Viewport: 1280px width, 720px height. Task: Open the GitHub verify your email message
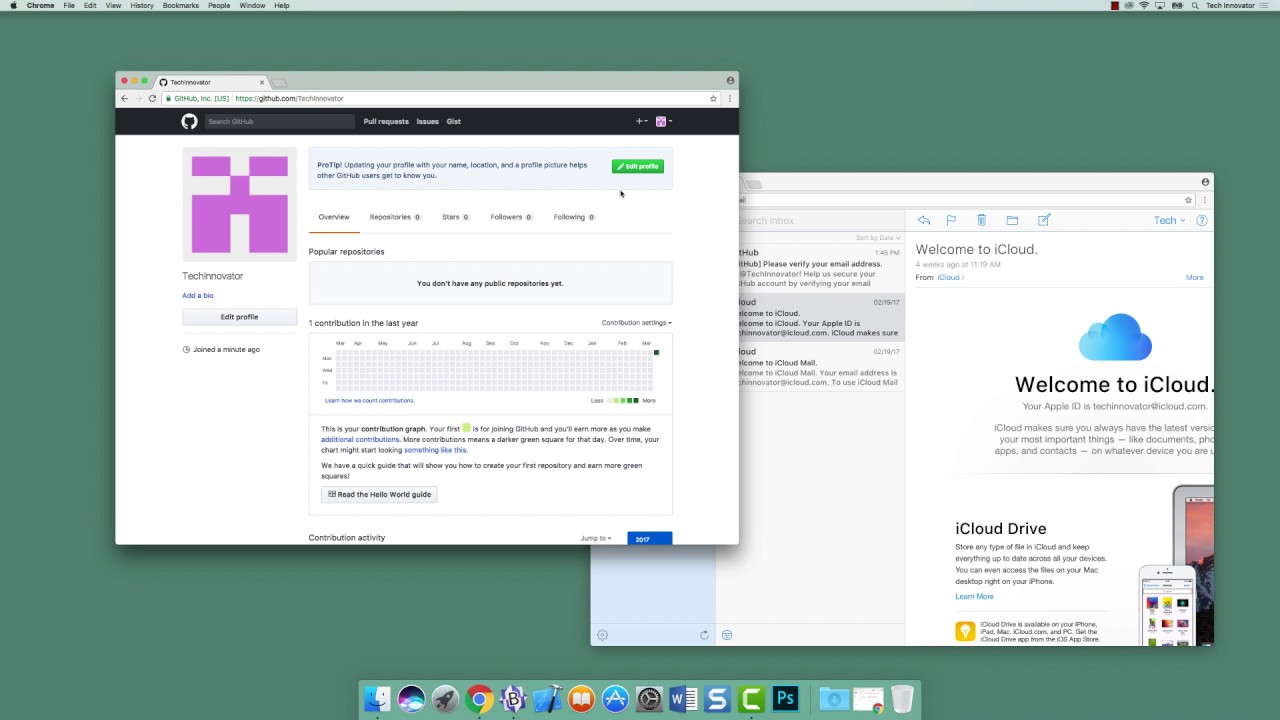(x=821, y=268)
